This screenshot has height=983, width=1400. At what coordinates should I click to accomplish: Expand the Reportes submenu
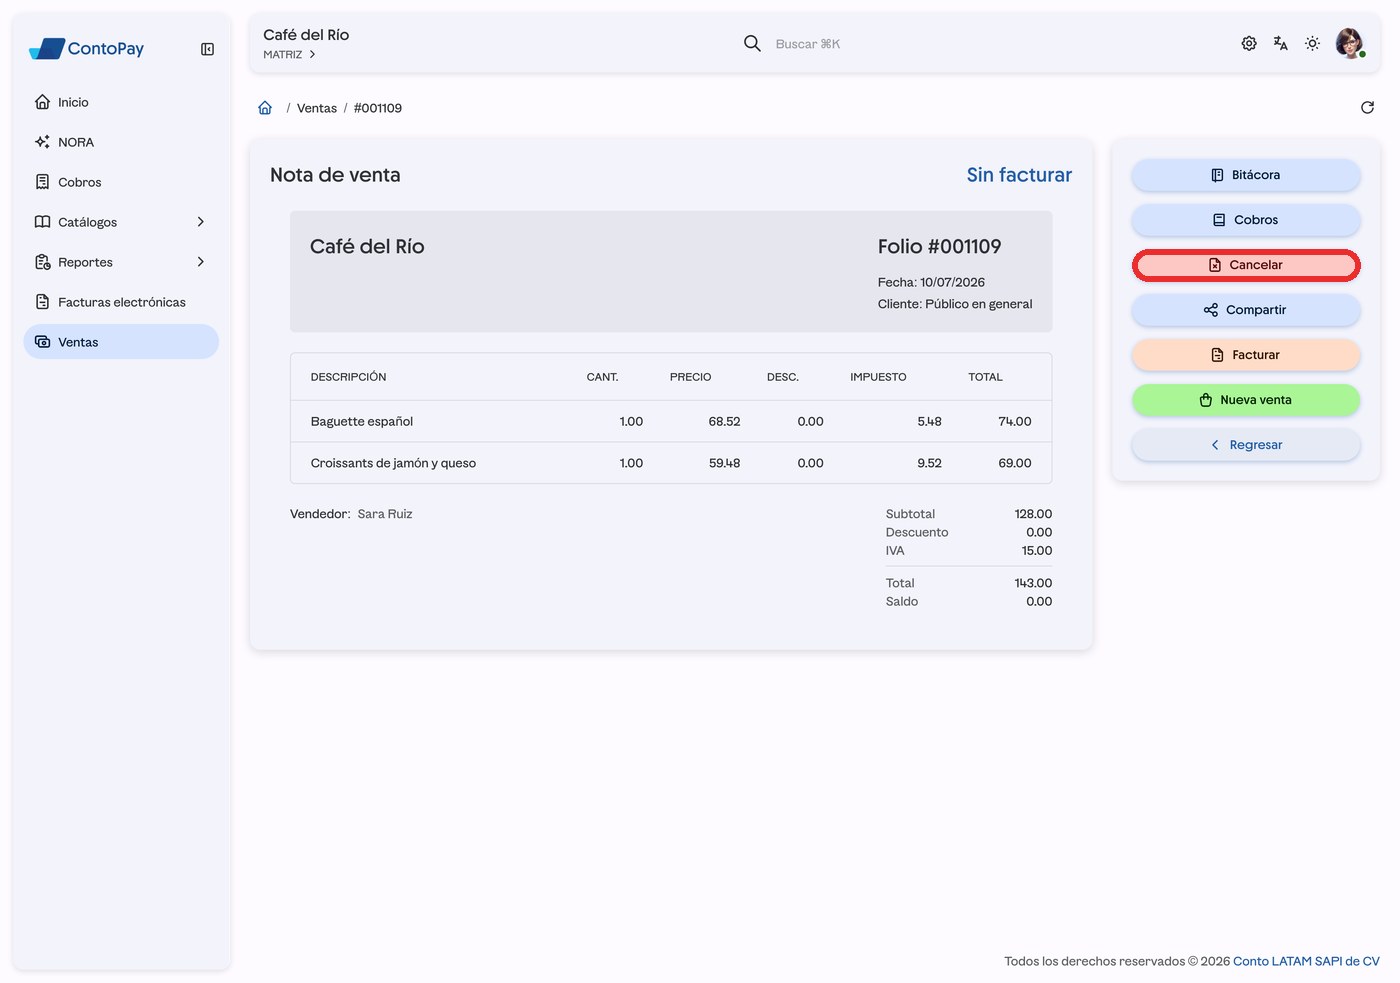tap(121, 262)
